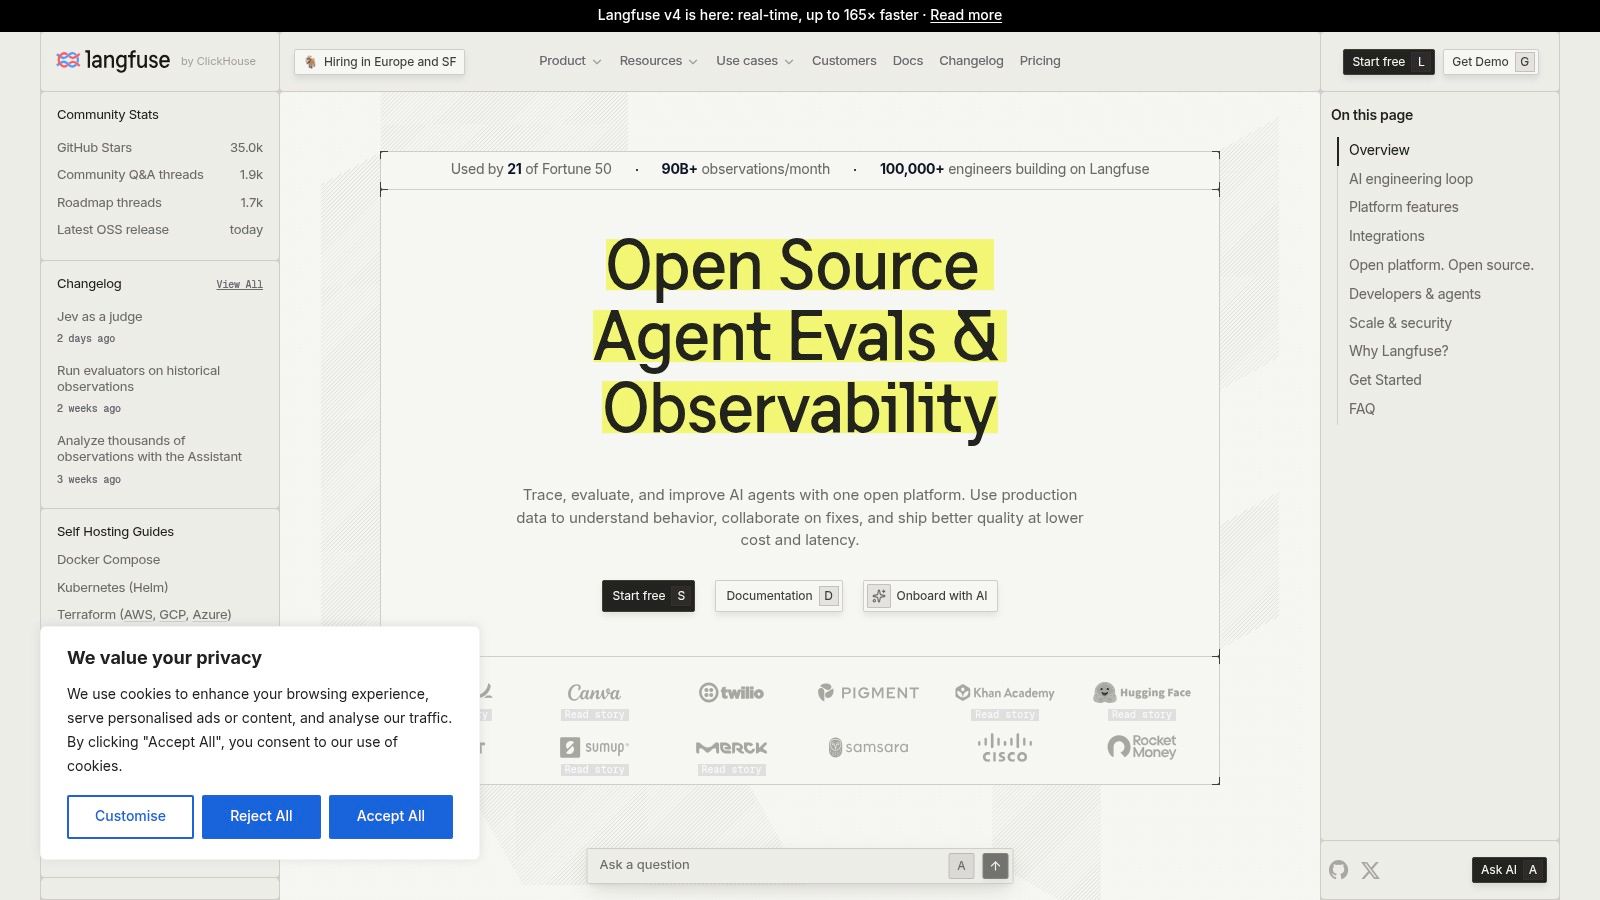
Task: Open the Customers page
Action: (x=844, y=61)
